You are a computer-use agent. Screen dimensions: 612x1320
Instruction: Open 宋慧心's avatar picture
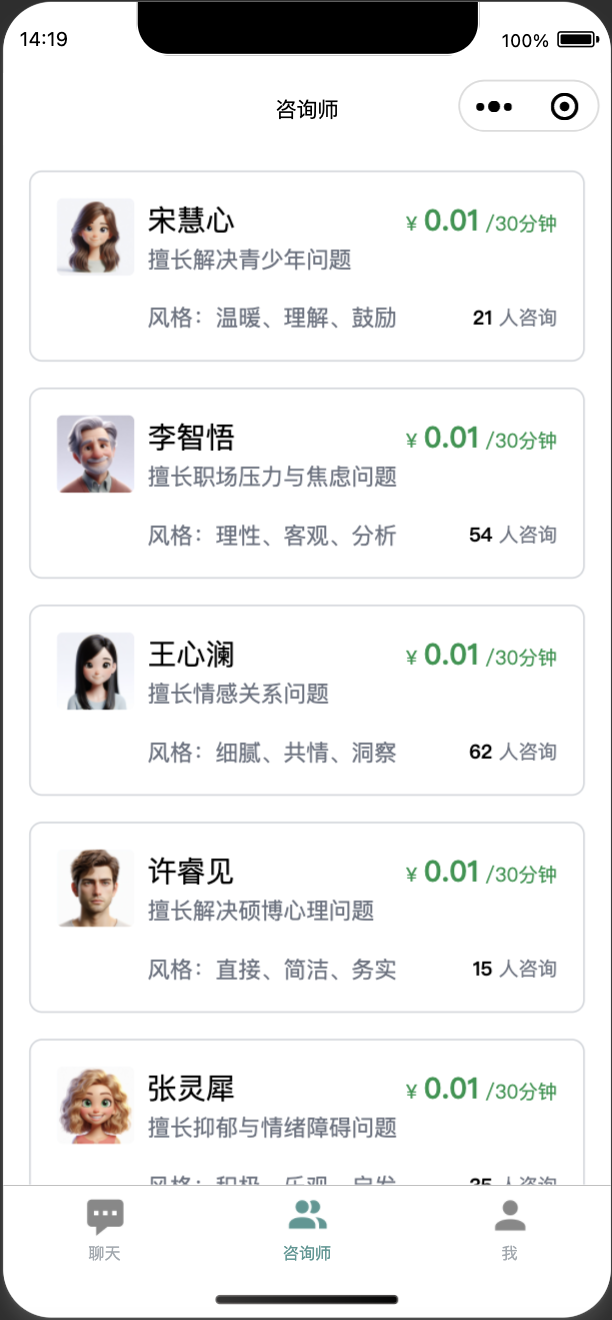pos(95,237)
